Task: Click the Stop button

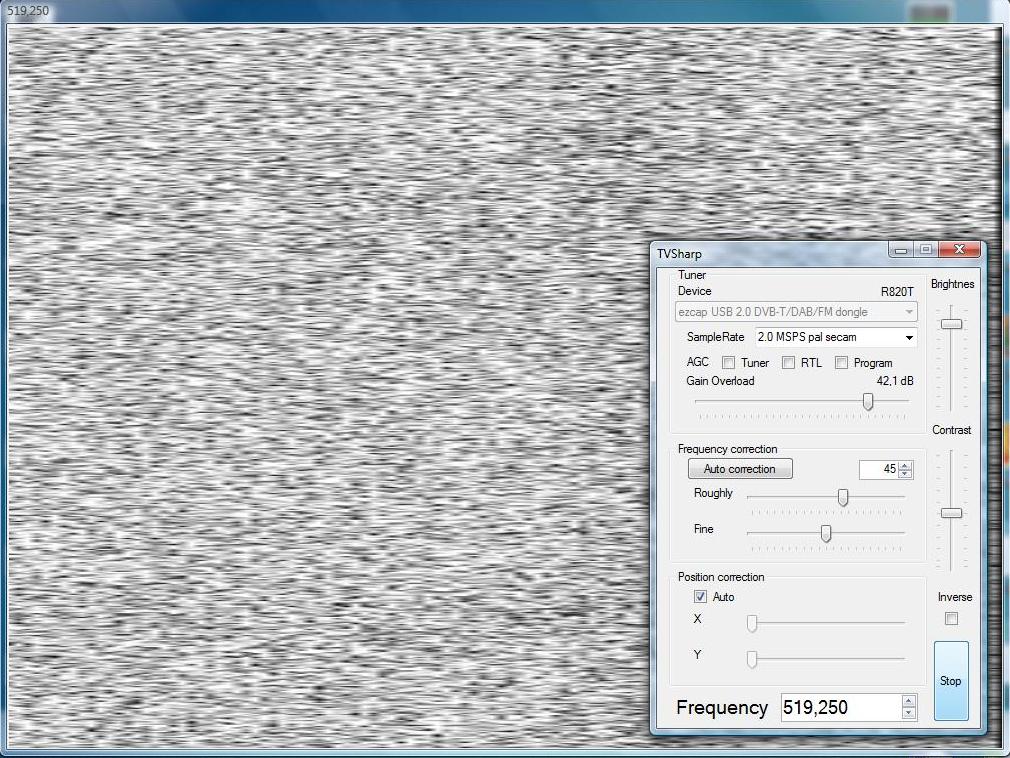Action: tap(951, 681)
